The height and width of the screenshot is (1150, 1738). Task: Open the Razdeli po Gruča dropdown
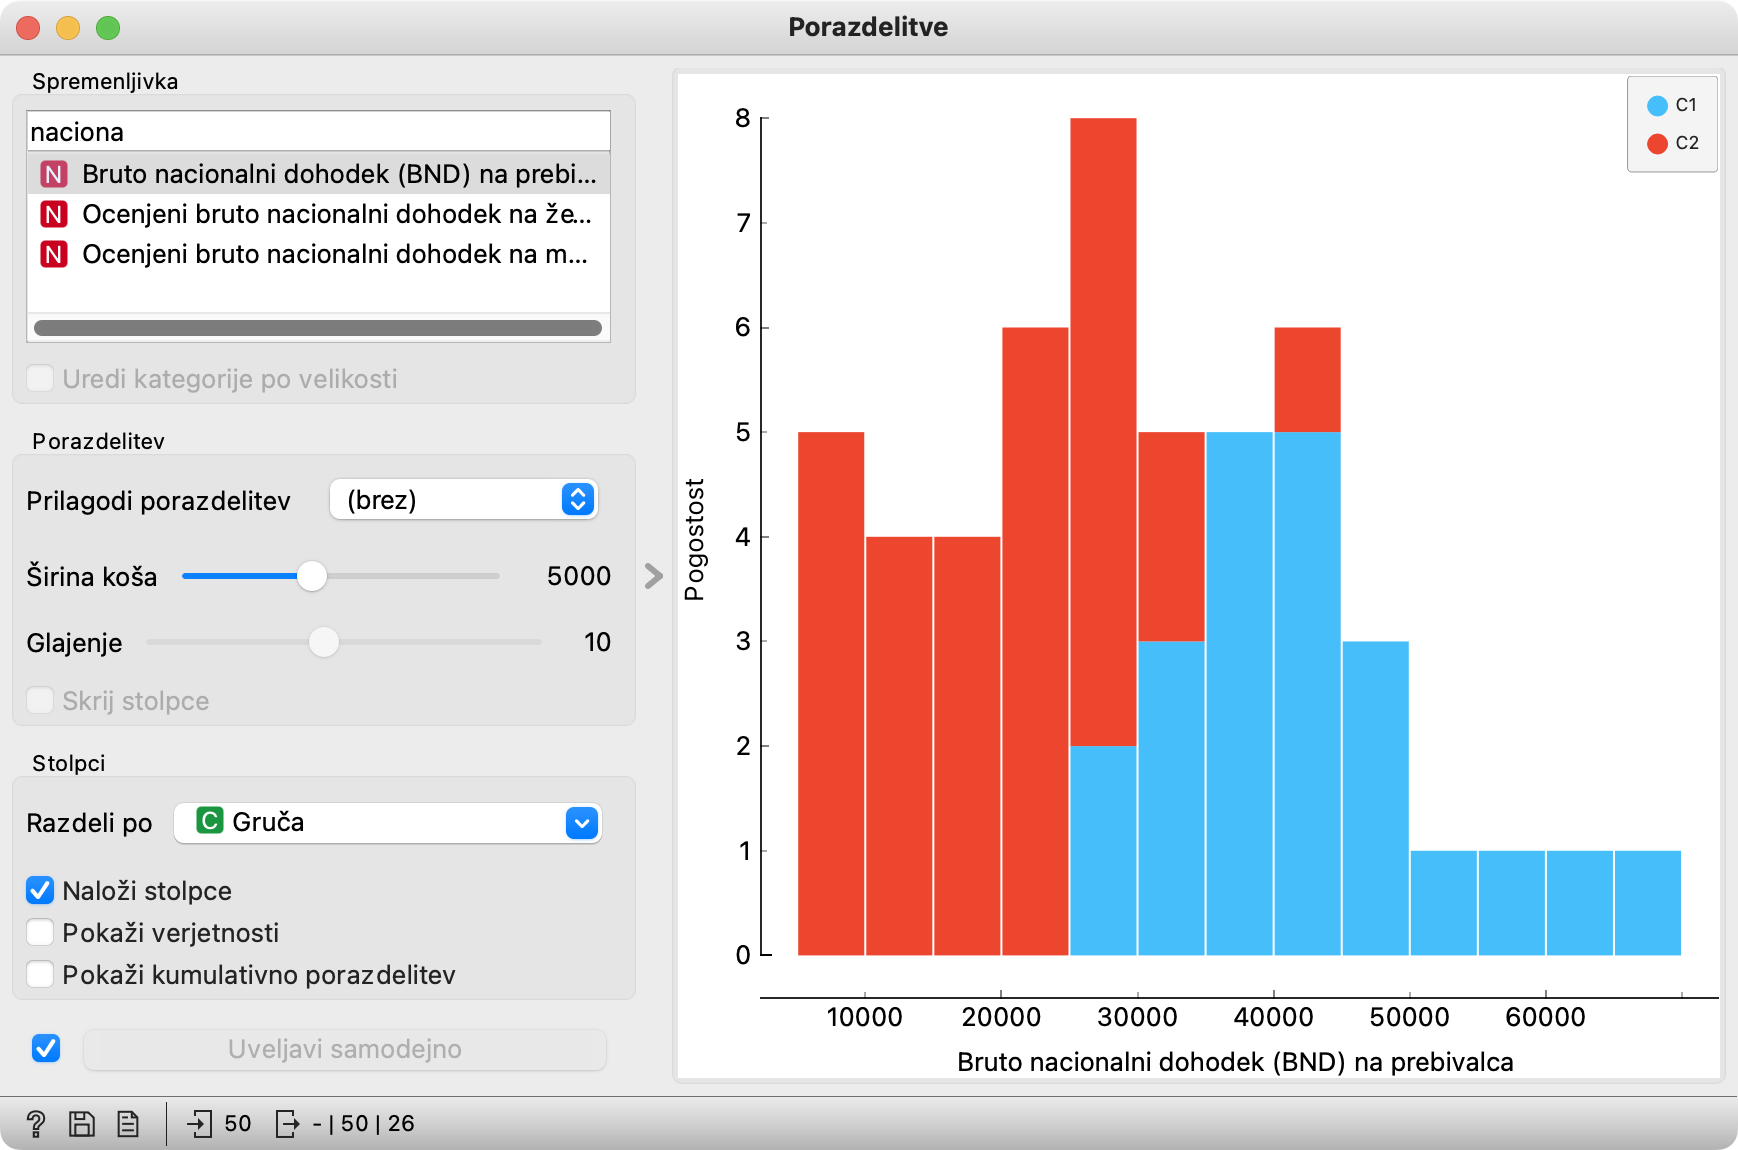point(388,822)
